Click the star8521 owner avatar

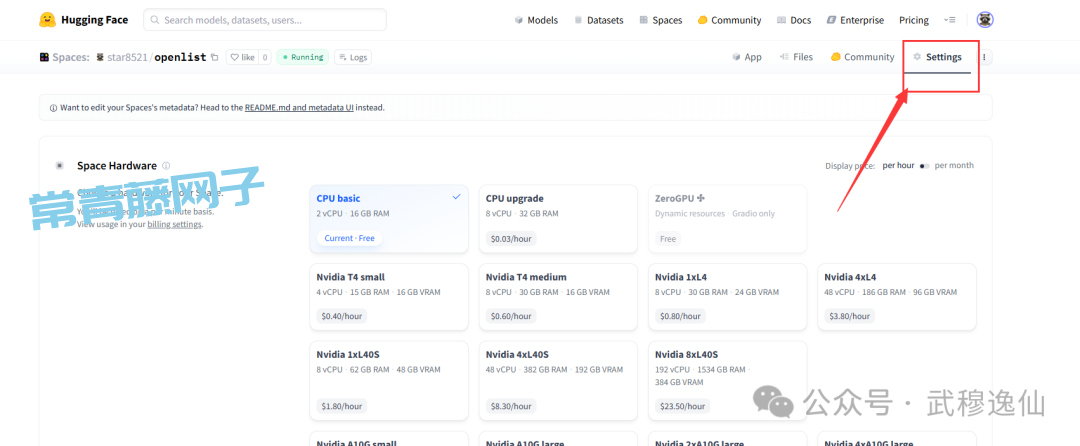pyautogui.click(x=100, y=57)
